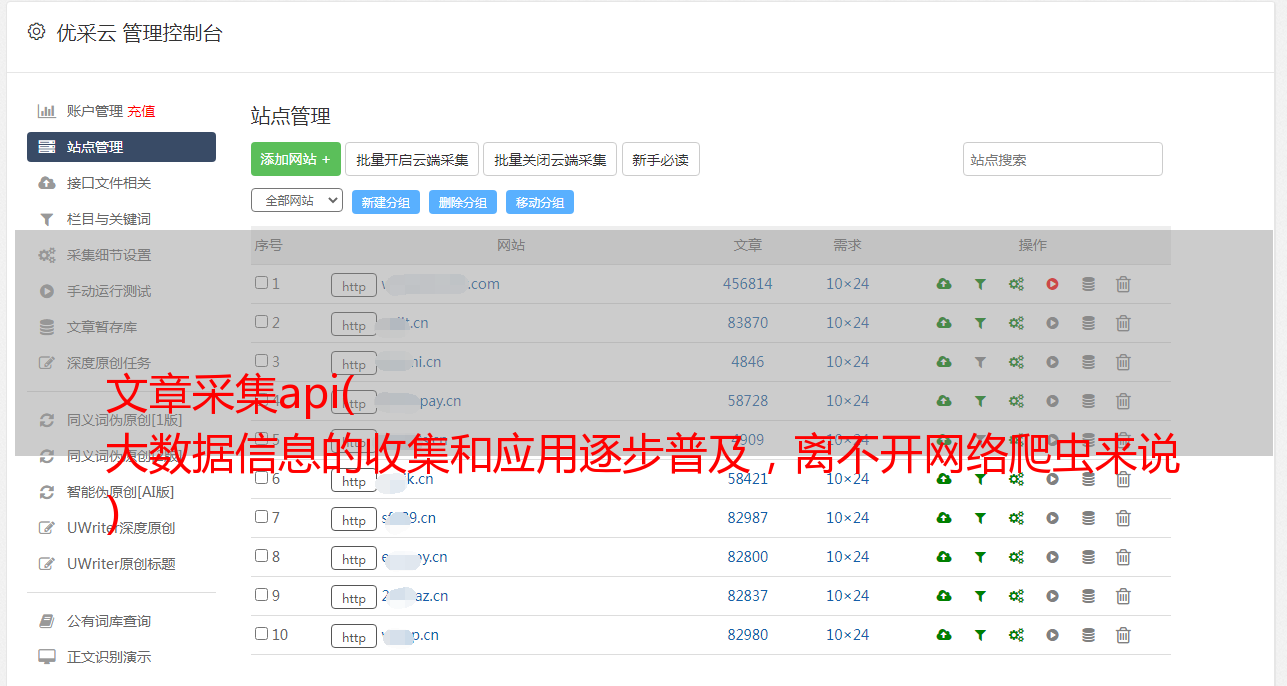Open the gears settings icon in row 7

pyautogui.click(x=1016, y=518)
